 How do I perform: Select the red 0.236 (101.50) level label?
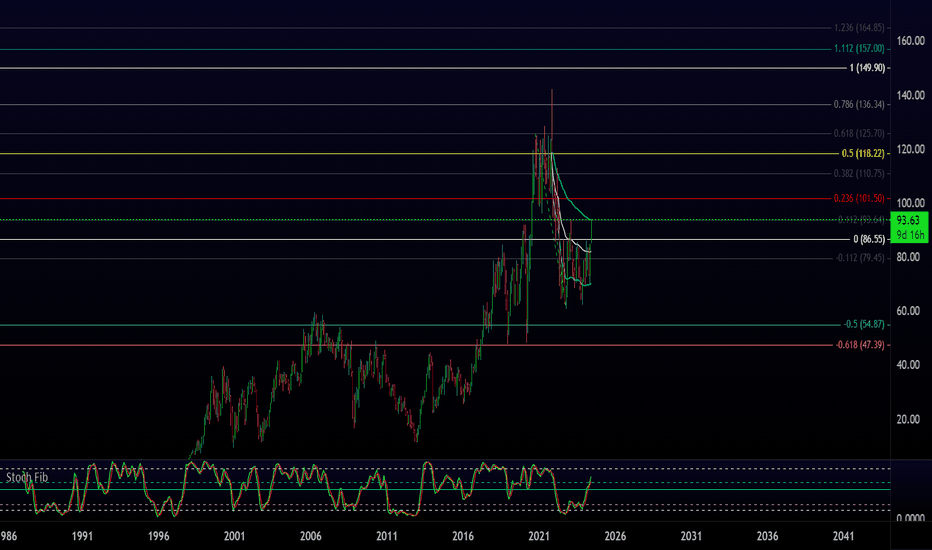[x=859, y=199]
